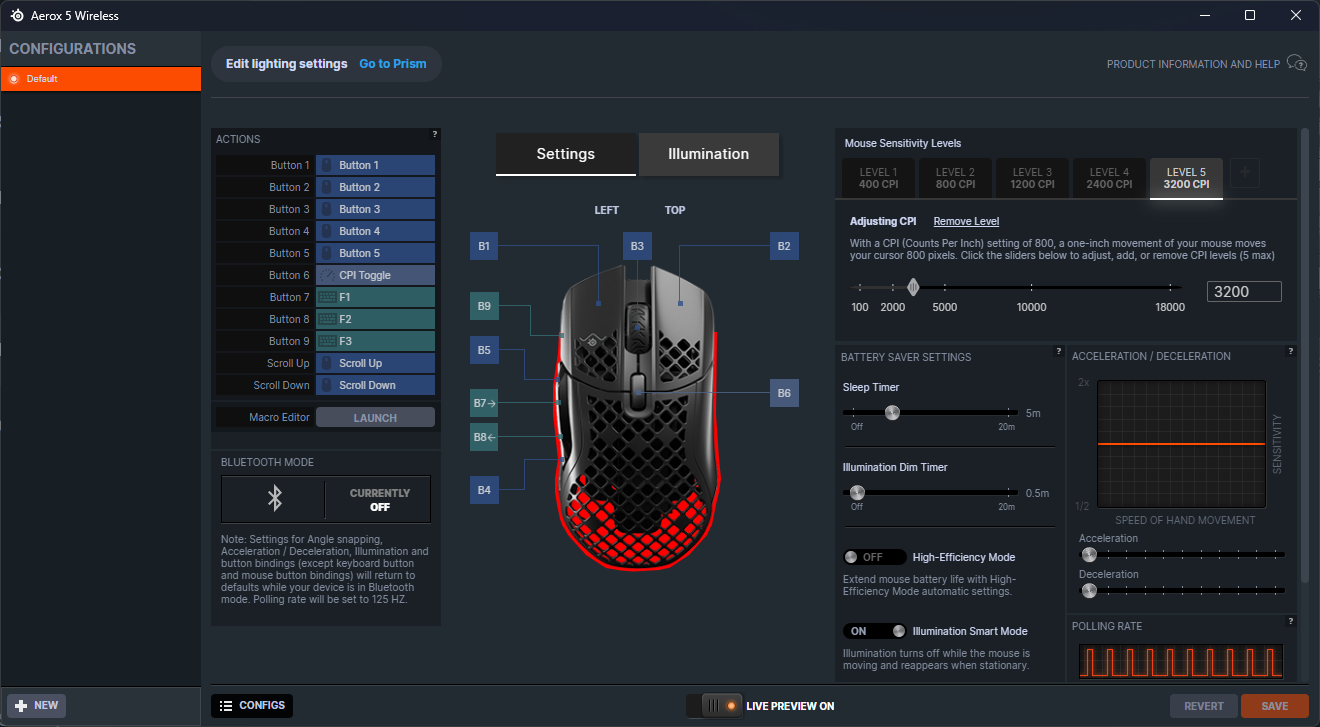The width and height of the screenshot is (1320, 727).
Task: Add a new CPI level with plus
Action: [1244, 172]
